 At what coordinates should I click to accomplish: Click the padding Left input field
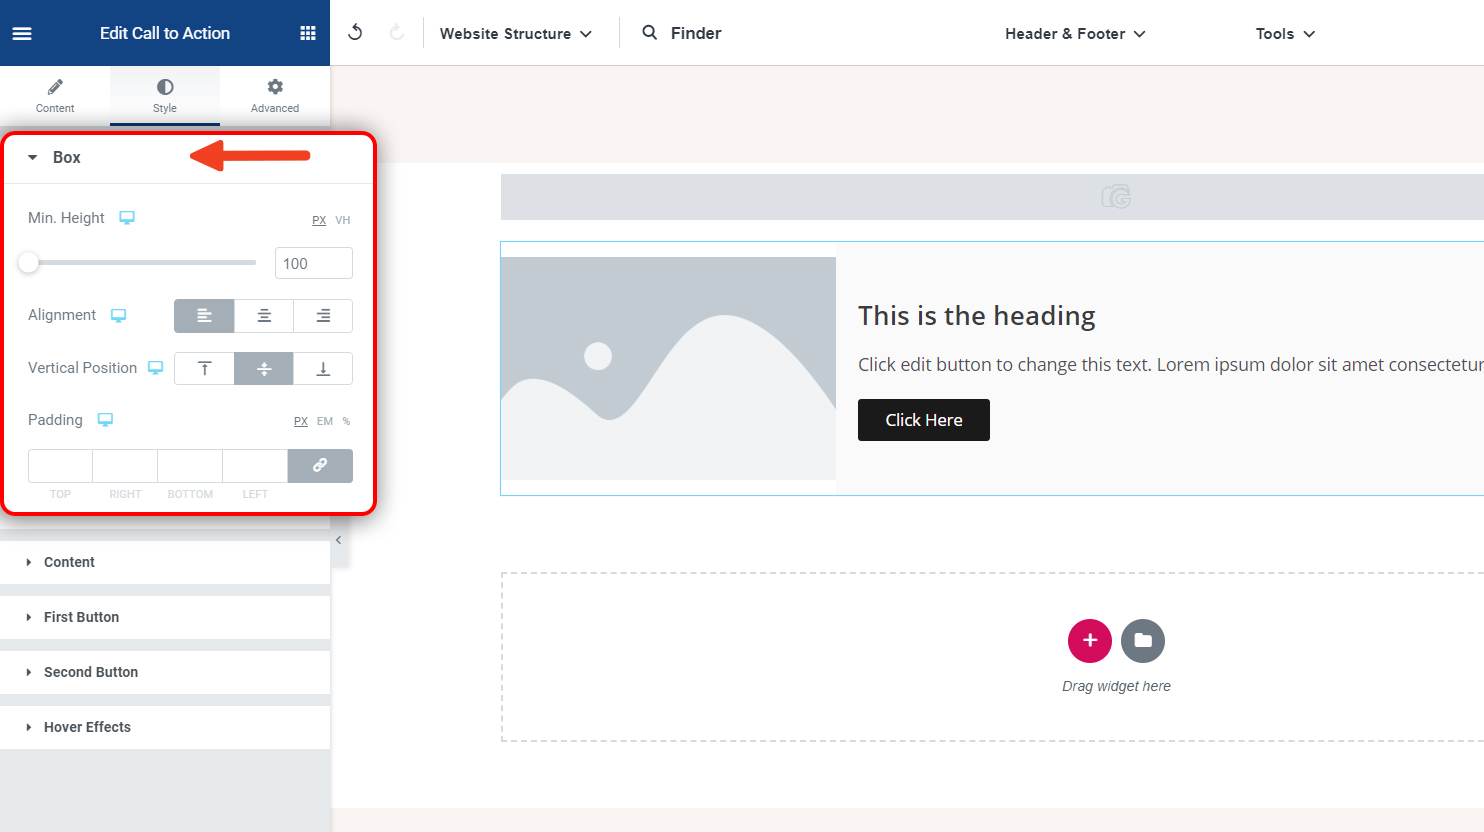coord(255,466)
